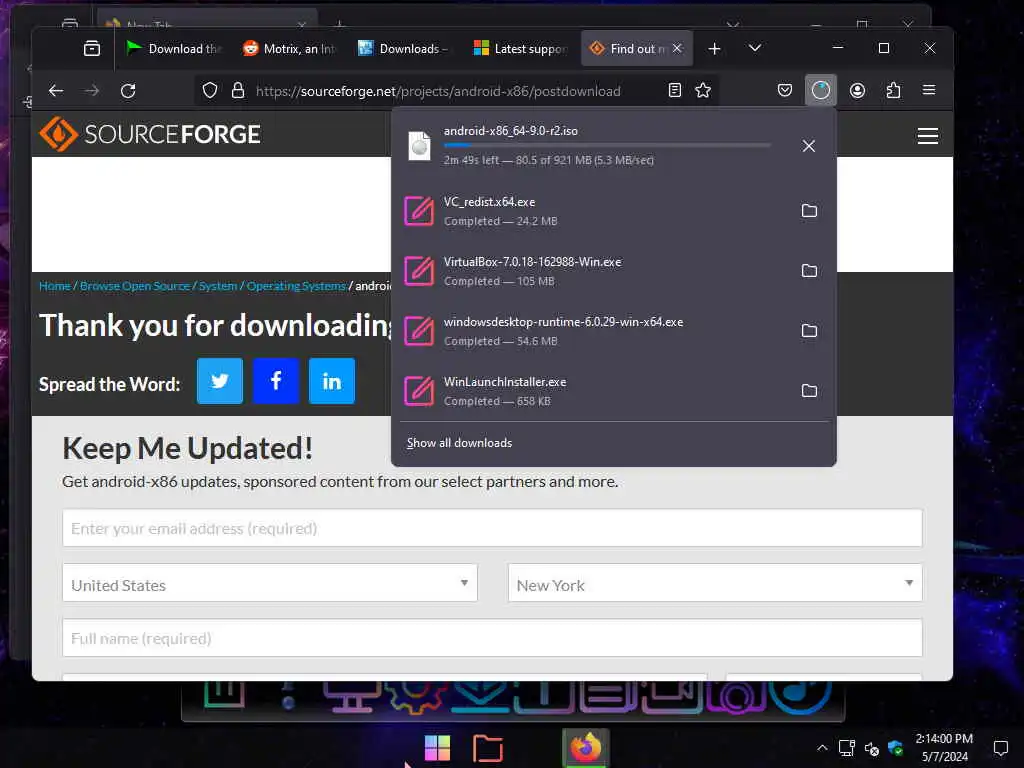Share on Facebook button
This screenshot has width=1024, height=768.
point(276,381)
